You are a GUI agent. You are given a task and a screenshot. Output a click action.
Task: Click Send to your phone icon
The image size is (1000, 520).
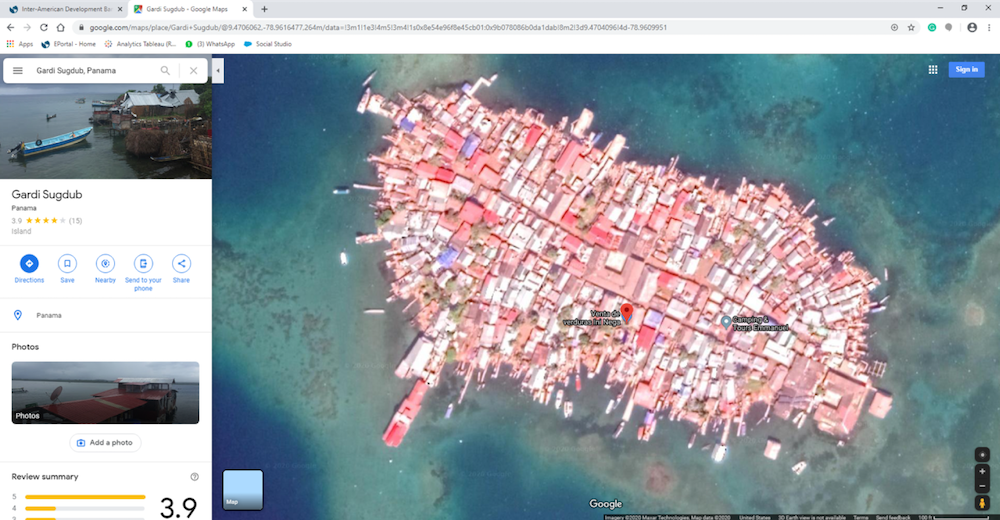143,264
